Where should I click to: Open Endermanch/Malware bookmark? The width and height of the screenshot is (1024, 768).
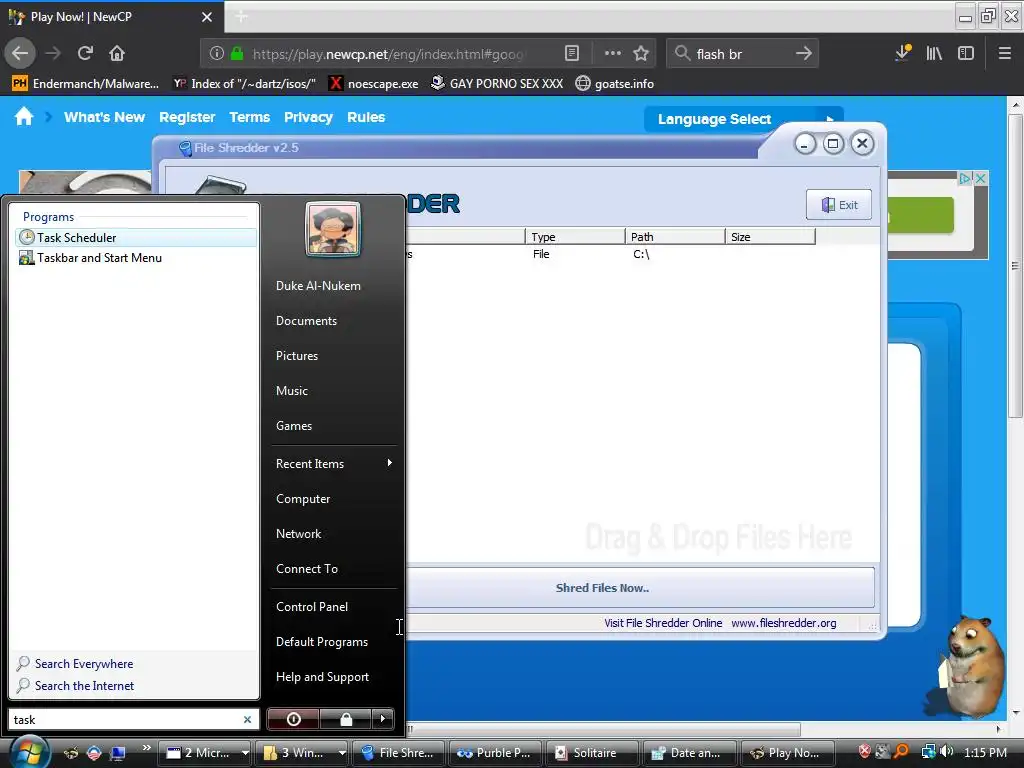click(85, 84)
